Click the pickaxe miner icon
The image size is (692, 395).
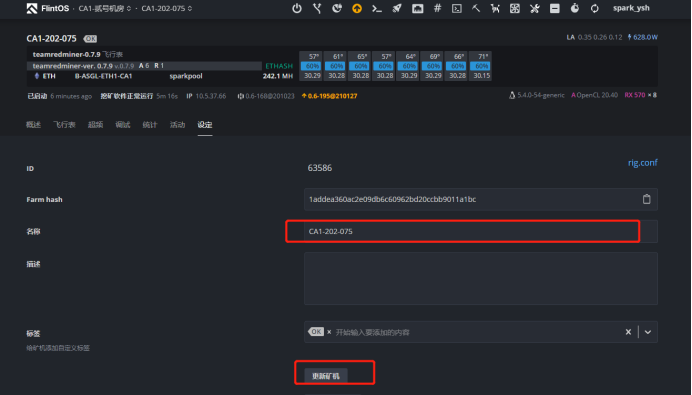(x=476, y=8)
